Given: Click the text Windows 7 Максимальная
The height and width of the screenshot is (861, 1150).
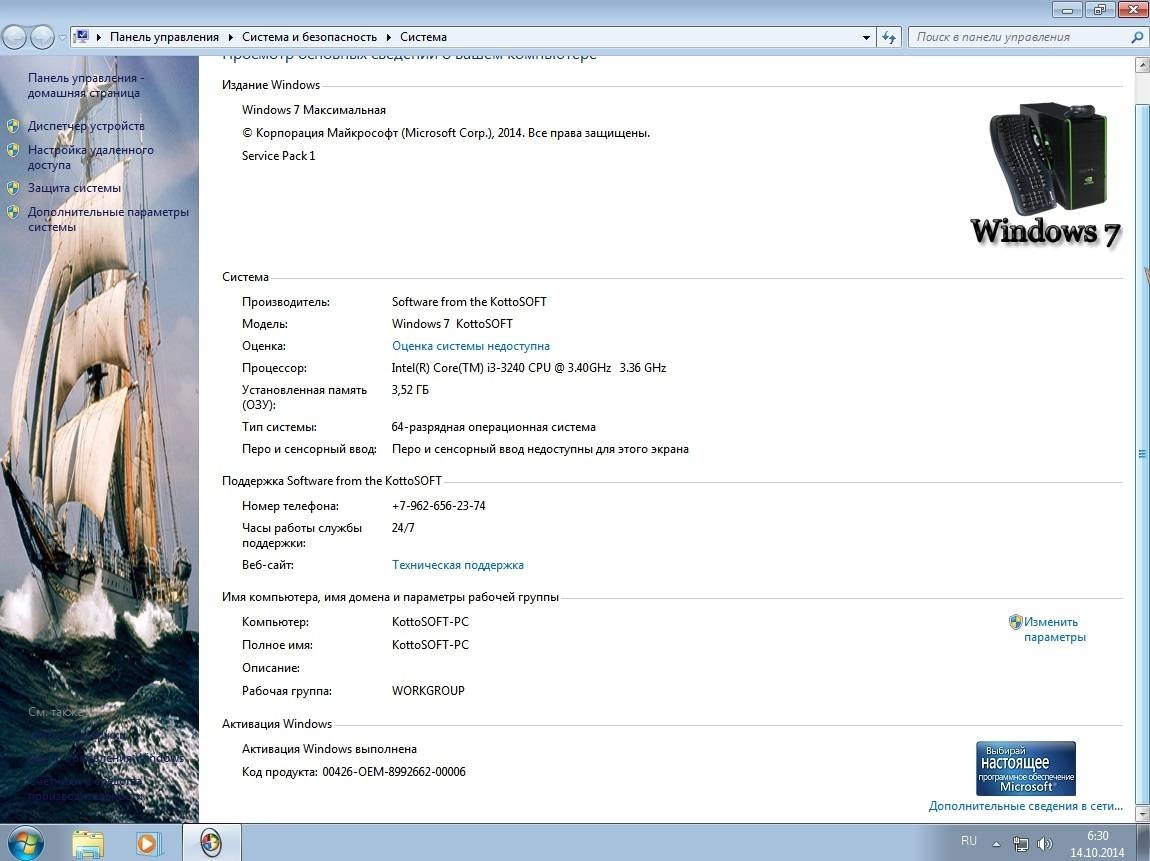Looking at the screenshot, I should 314,109.
